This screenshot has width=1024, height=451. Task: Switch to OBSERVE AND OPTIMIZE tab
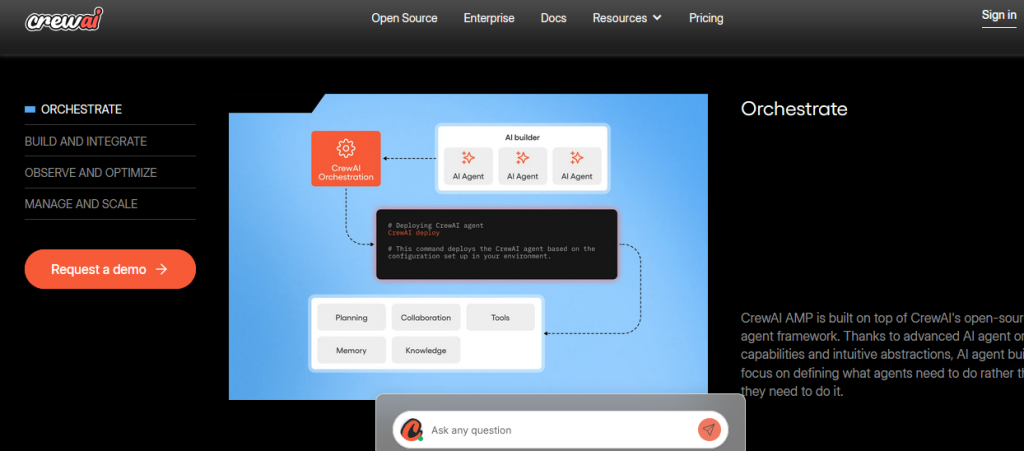[x=110, y=173]
